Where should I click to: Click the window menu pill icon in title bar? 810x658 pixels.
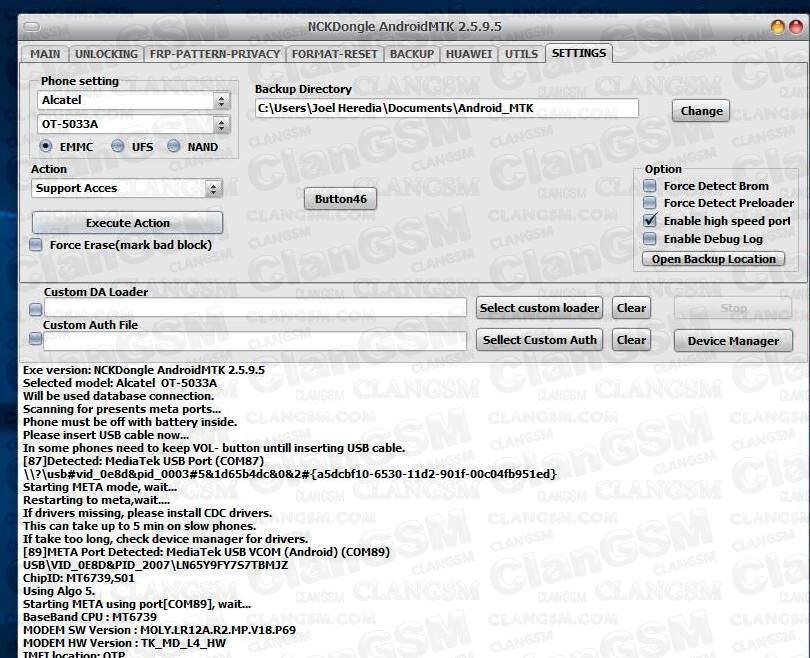[32, 26]
